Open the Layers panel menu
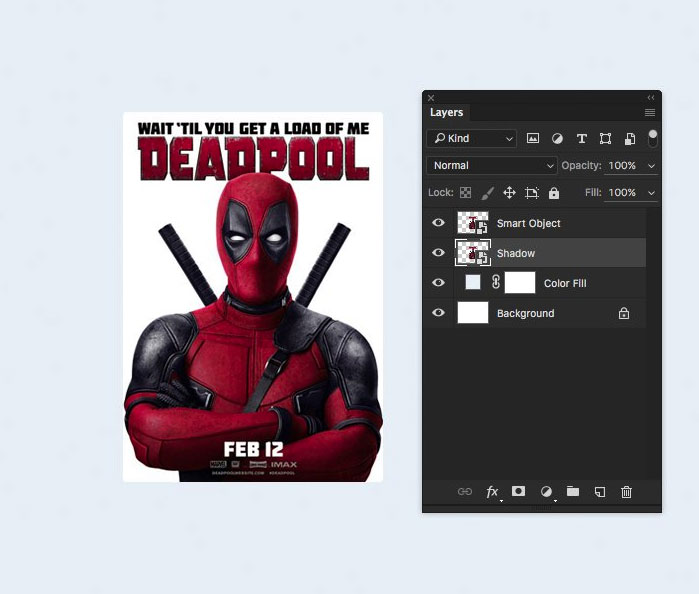Screen dimensions: 699x594 tap(650, 112)
